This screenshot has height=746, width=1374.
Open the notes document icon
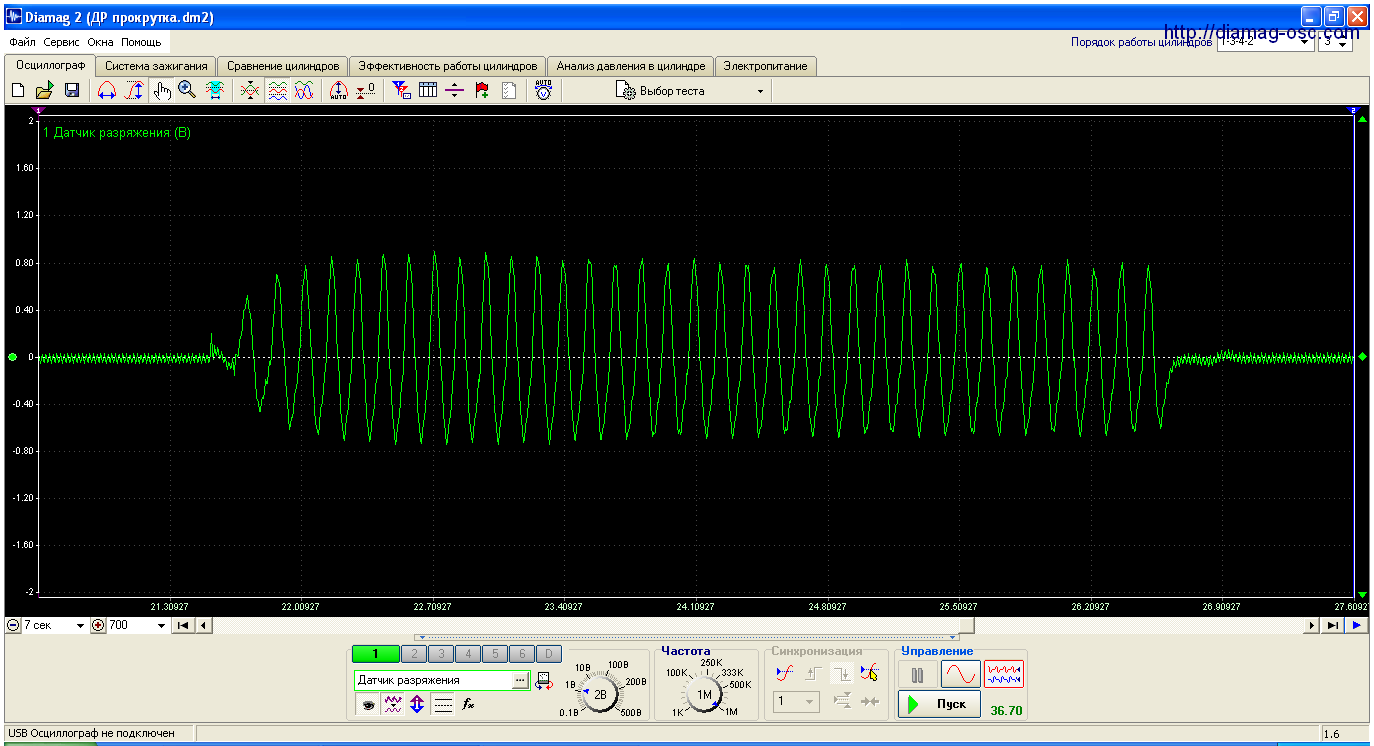509,90
